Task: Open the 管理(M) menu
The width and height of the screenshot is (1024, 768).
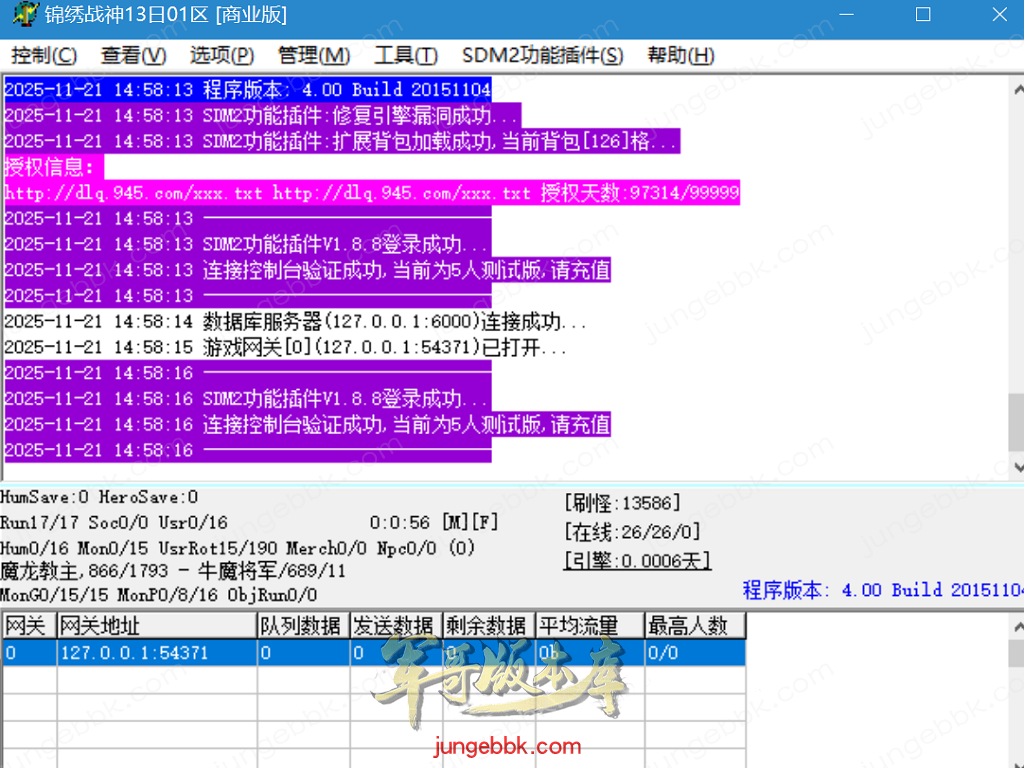Action: 314,56
